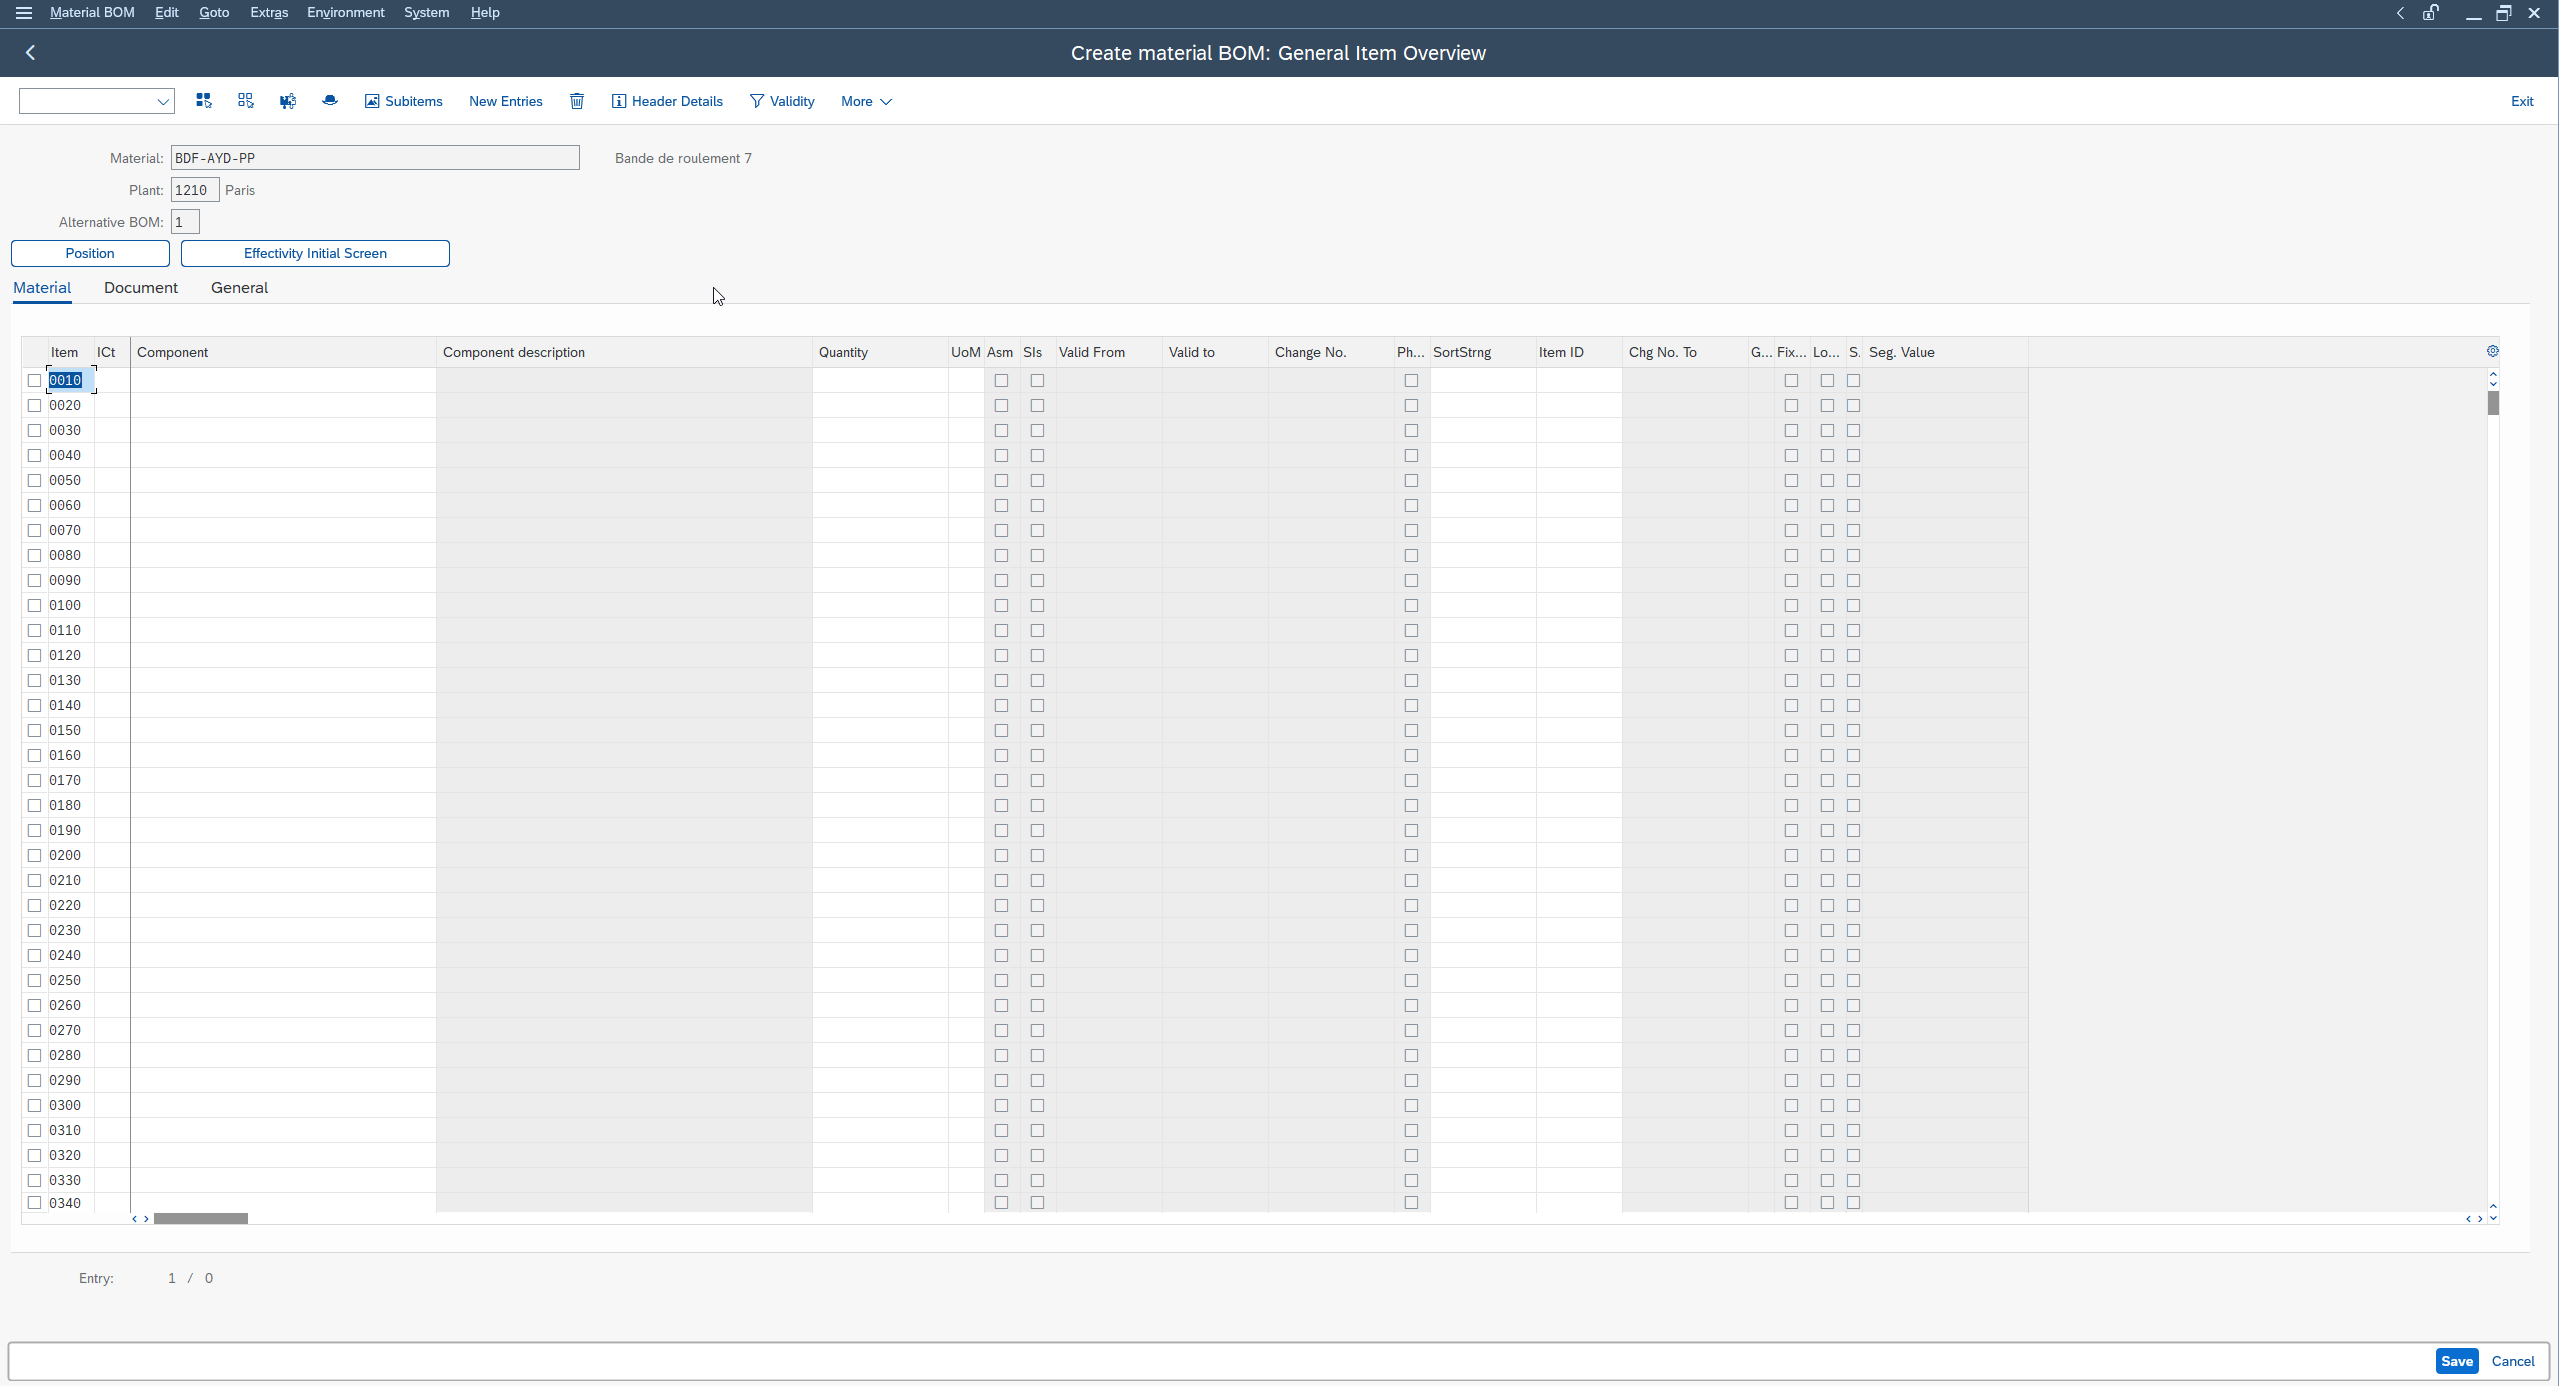This screenshot has width=2559, height=1386.
Task: Go back with the left arrow
Action: 31,53
